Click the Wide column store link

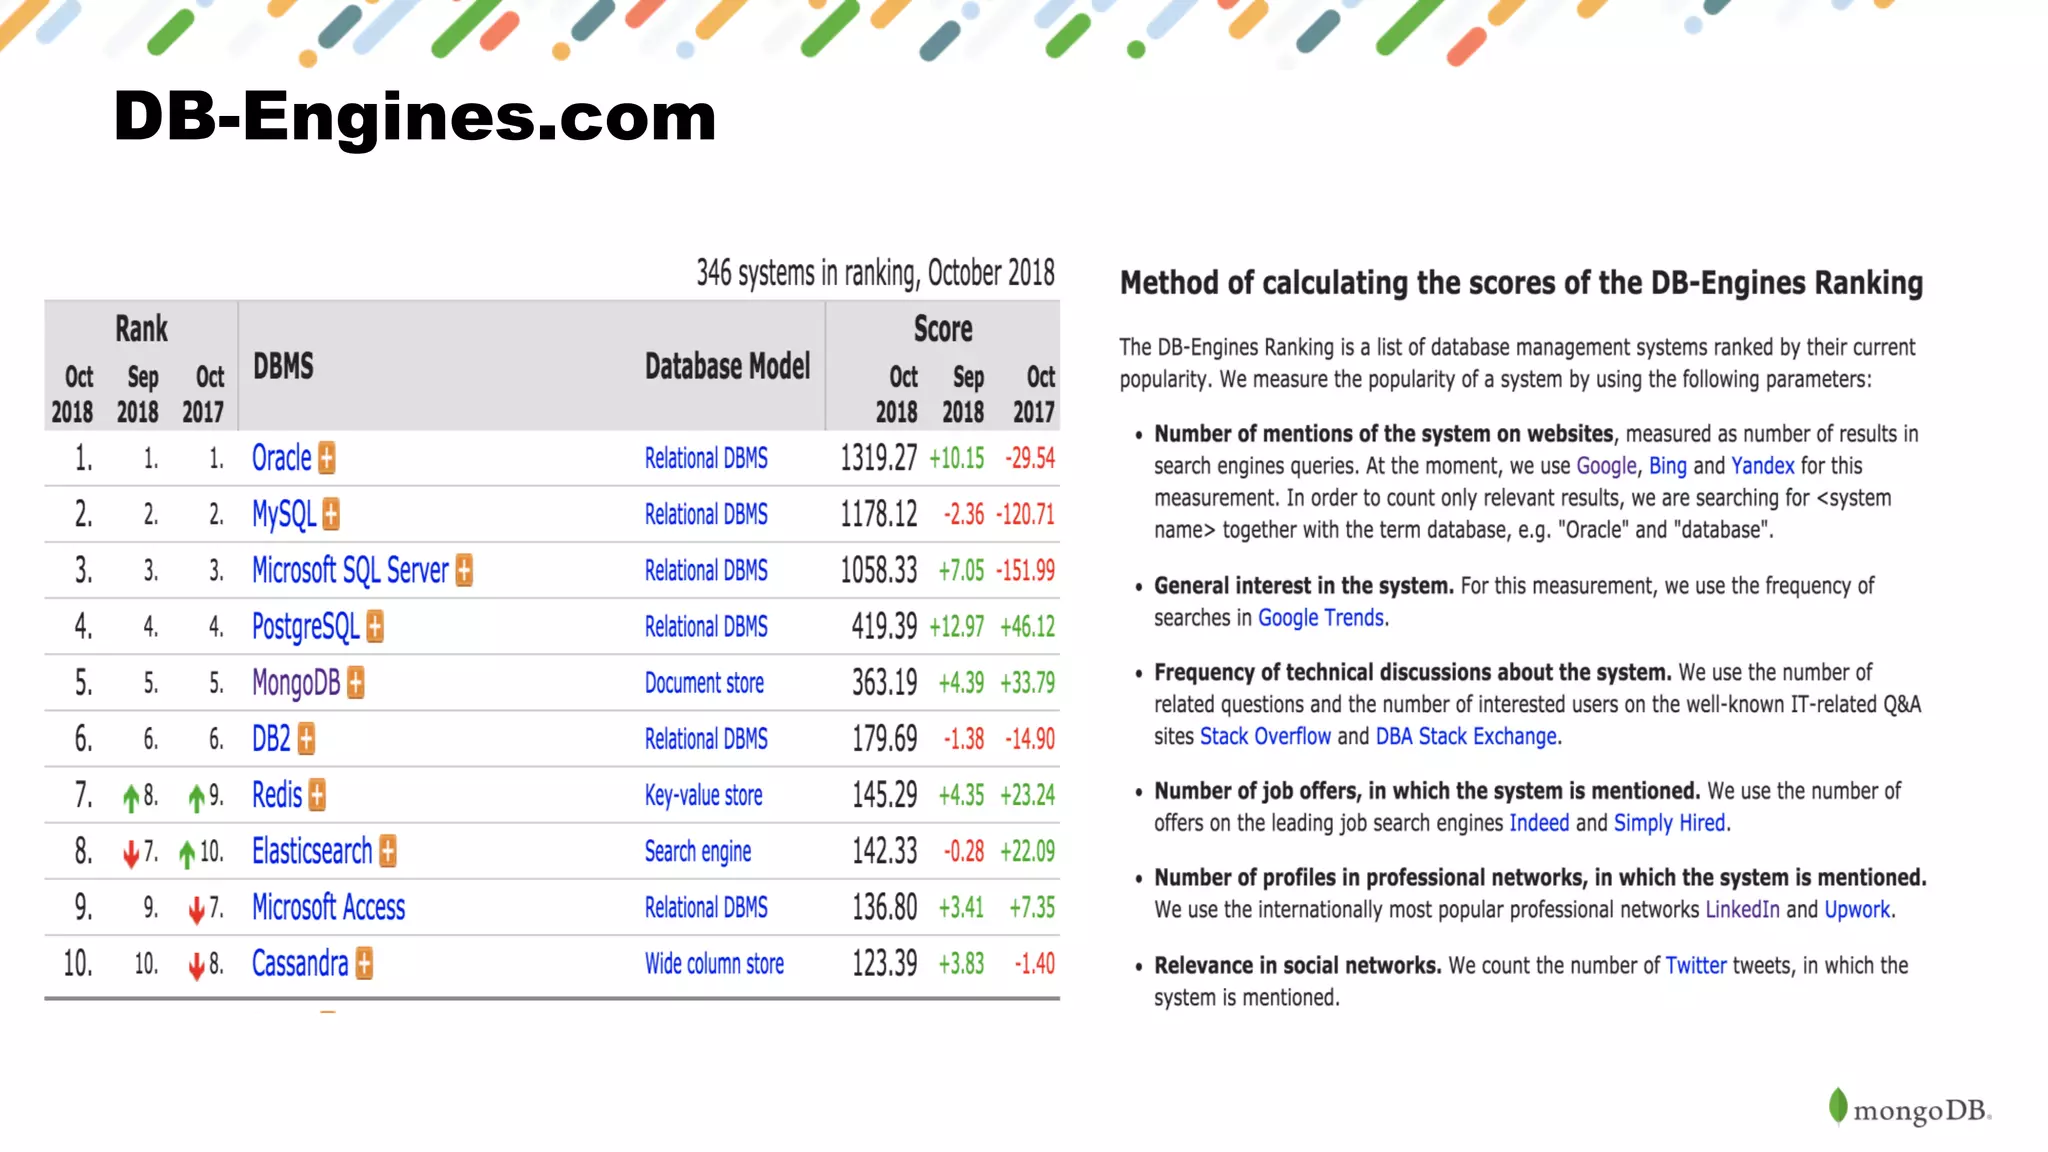(713, 964)
